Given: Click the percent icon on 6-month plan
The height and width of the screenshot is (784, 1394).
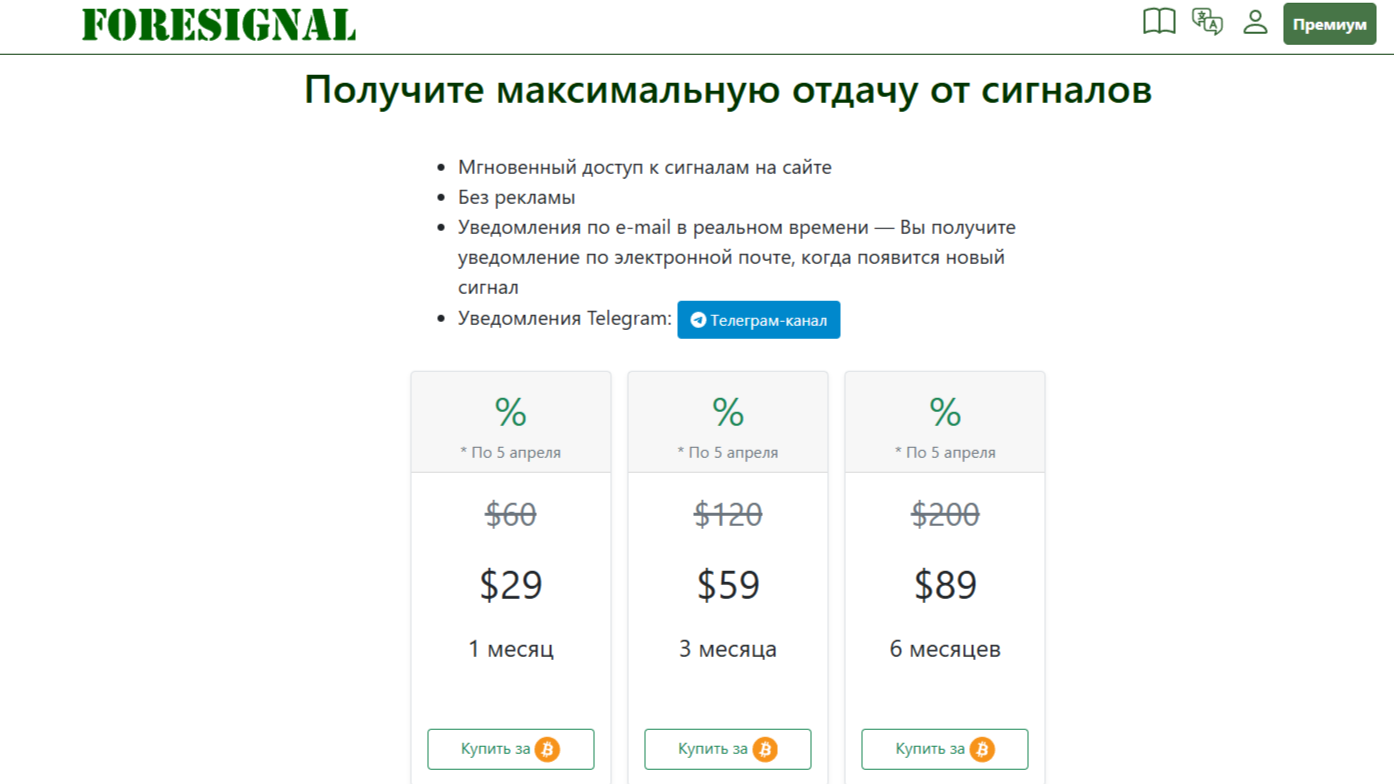Looking at the screenshot, I should [945, 412].
